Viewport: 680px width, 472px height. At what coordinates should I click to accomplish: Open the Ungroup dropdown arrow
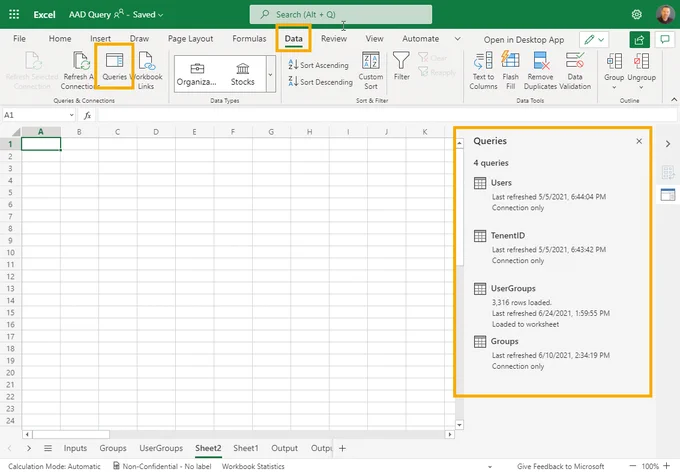pyautogui.click(x=641, y=87)
